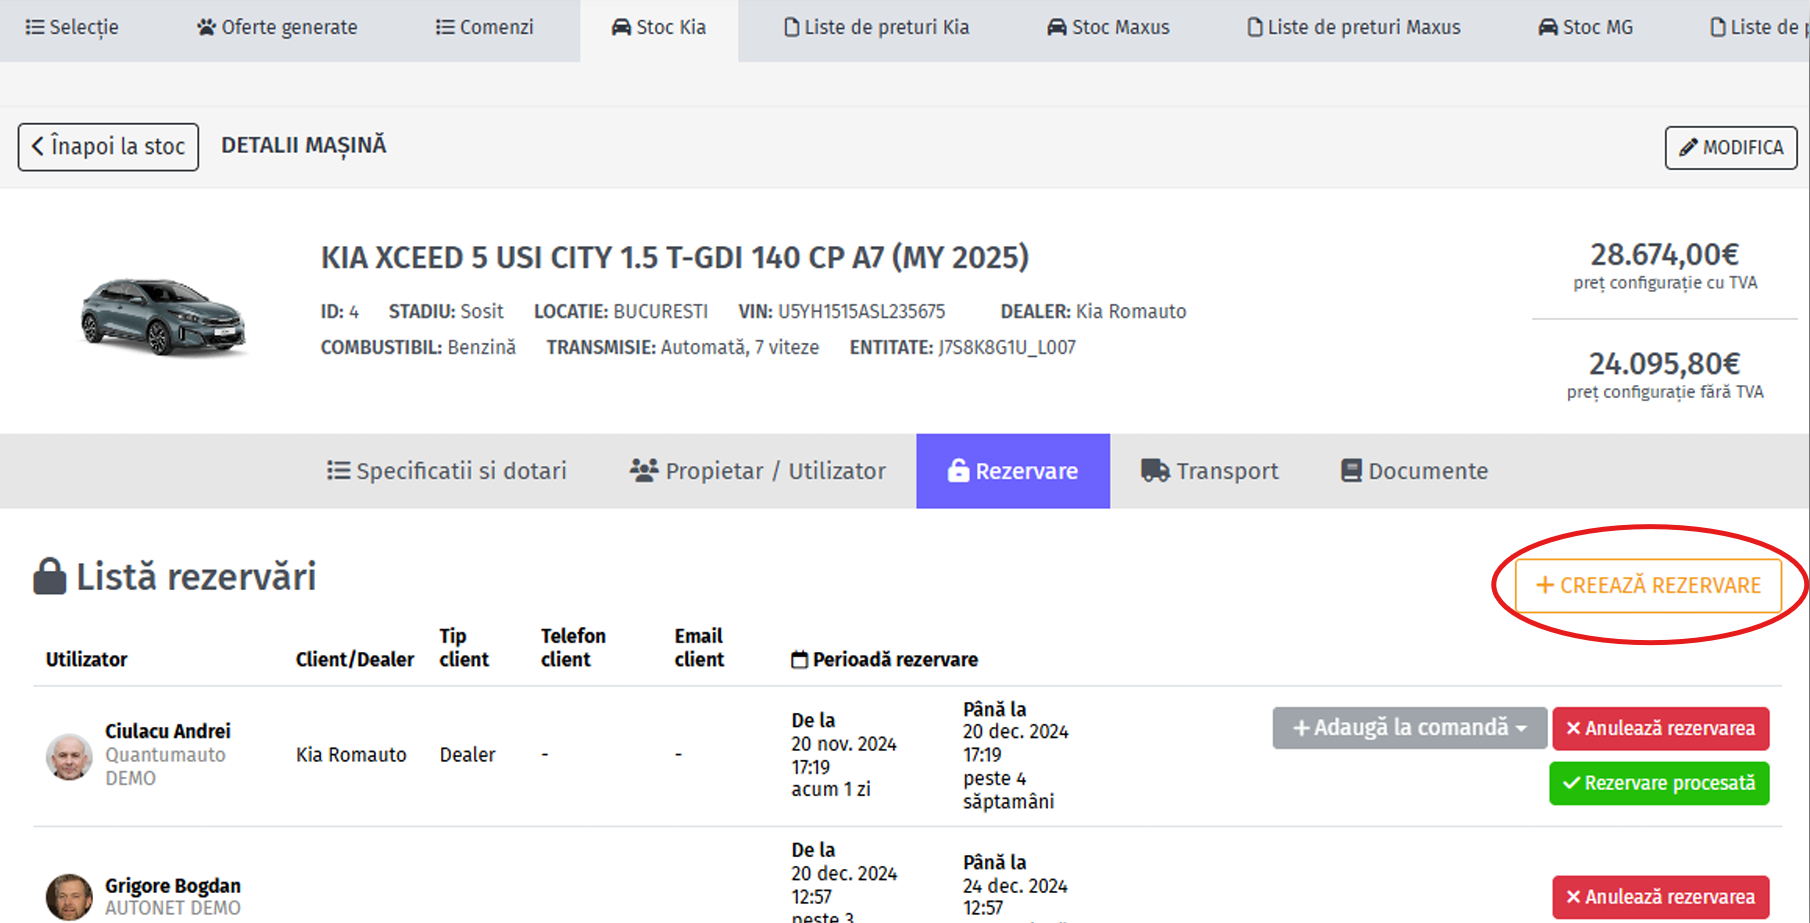The width and height of the screenshot is (1810, 923).
Task: Click the document icon on Liste de preturi Maxus
Action: tap(1254, 27)
